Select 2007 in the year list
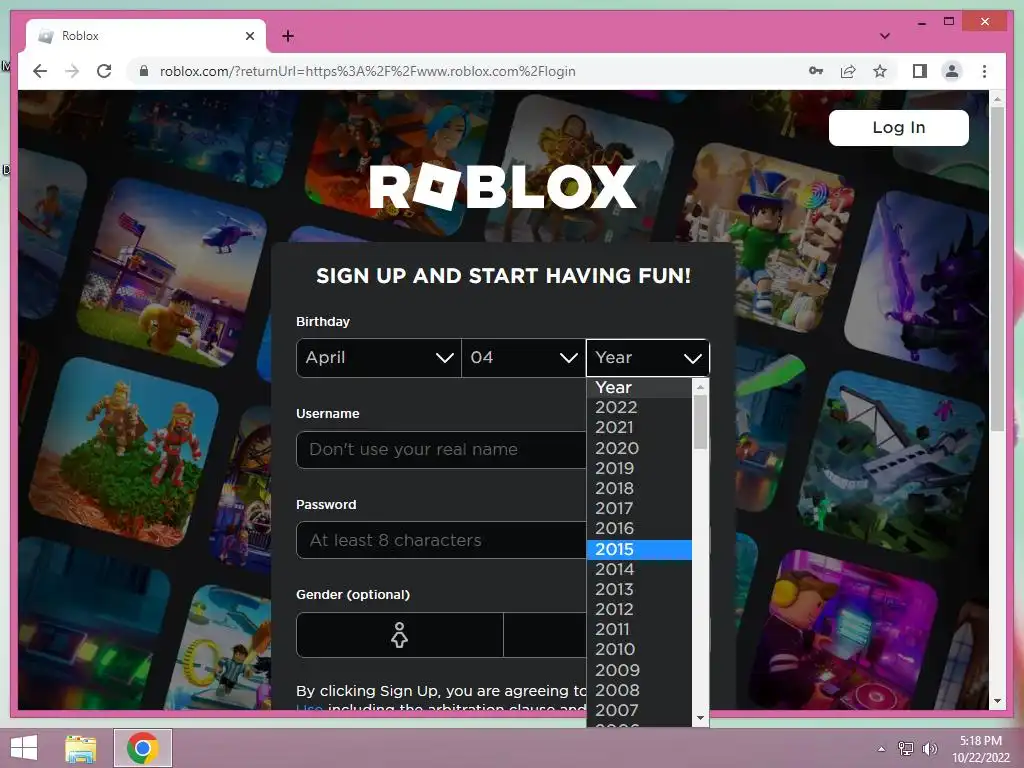The height and width of the screenshot is (768, 1024). [x=639, y=710]
